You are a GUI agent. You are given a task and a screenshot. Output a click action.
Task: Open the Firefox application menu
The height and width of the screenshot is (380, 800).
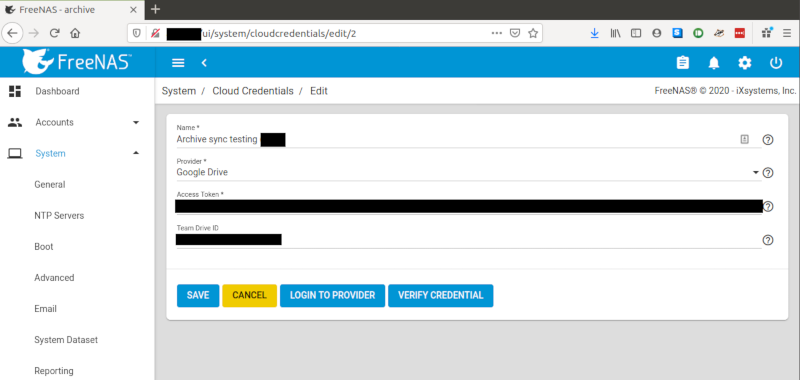[x=787, y=33]
